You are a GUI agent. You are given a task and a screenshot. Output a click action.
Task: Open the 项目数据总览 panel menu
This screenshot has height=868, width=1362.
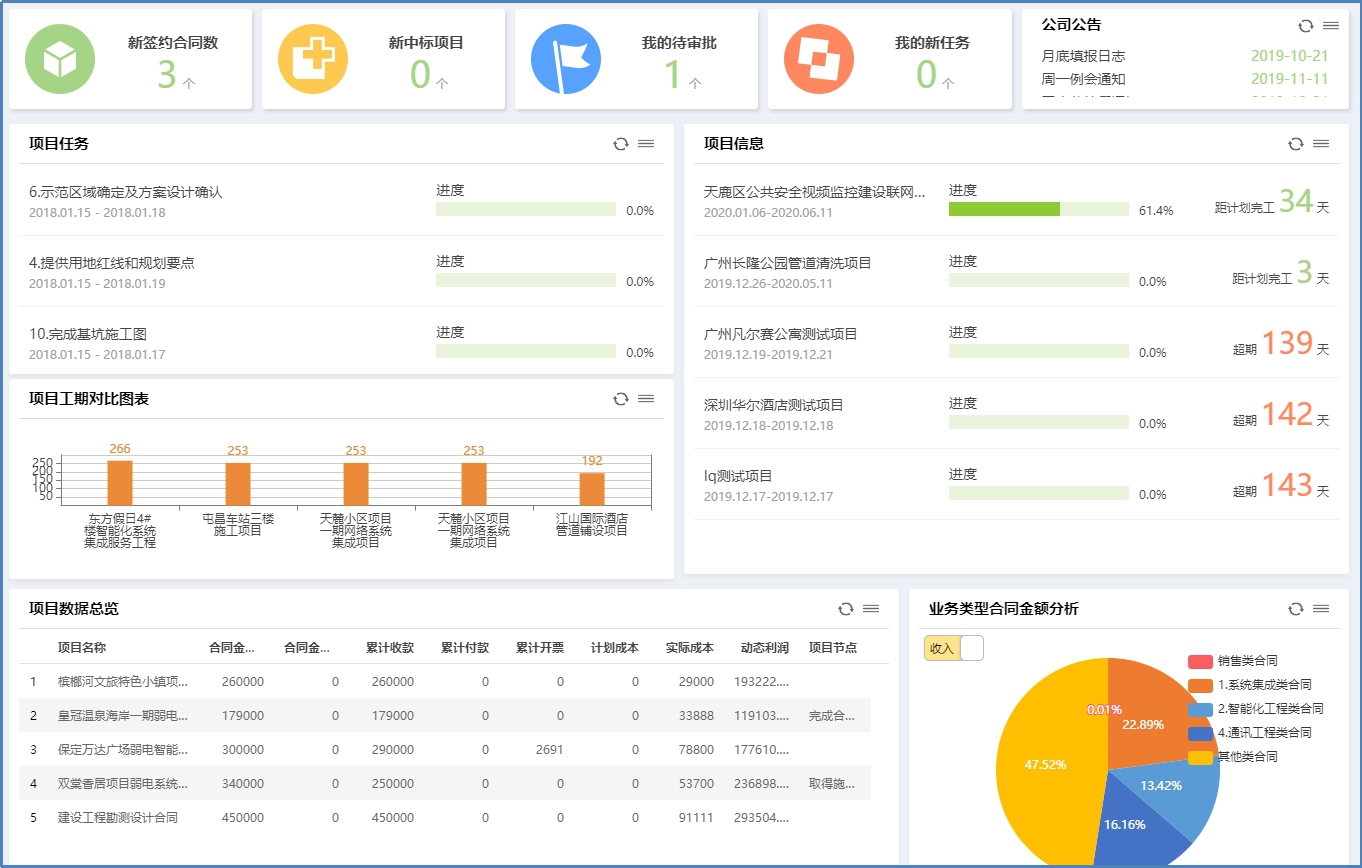click(871, 609)
